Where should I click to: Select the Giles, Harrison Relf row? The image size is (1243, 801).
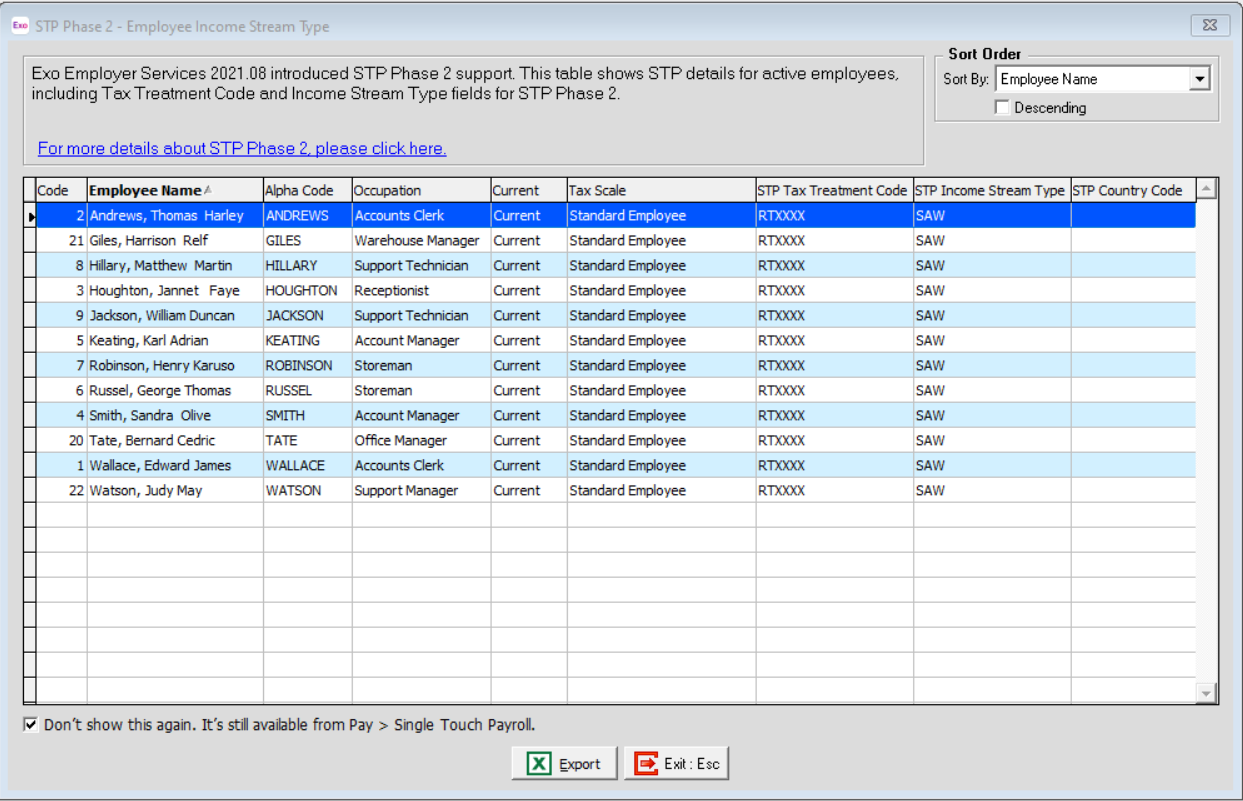coord(150,241)
